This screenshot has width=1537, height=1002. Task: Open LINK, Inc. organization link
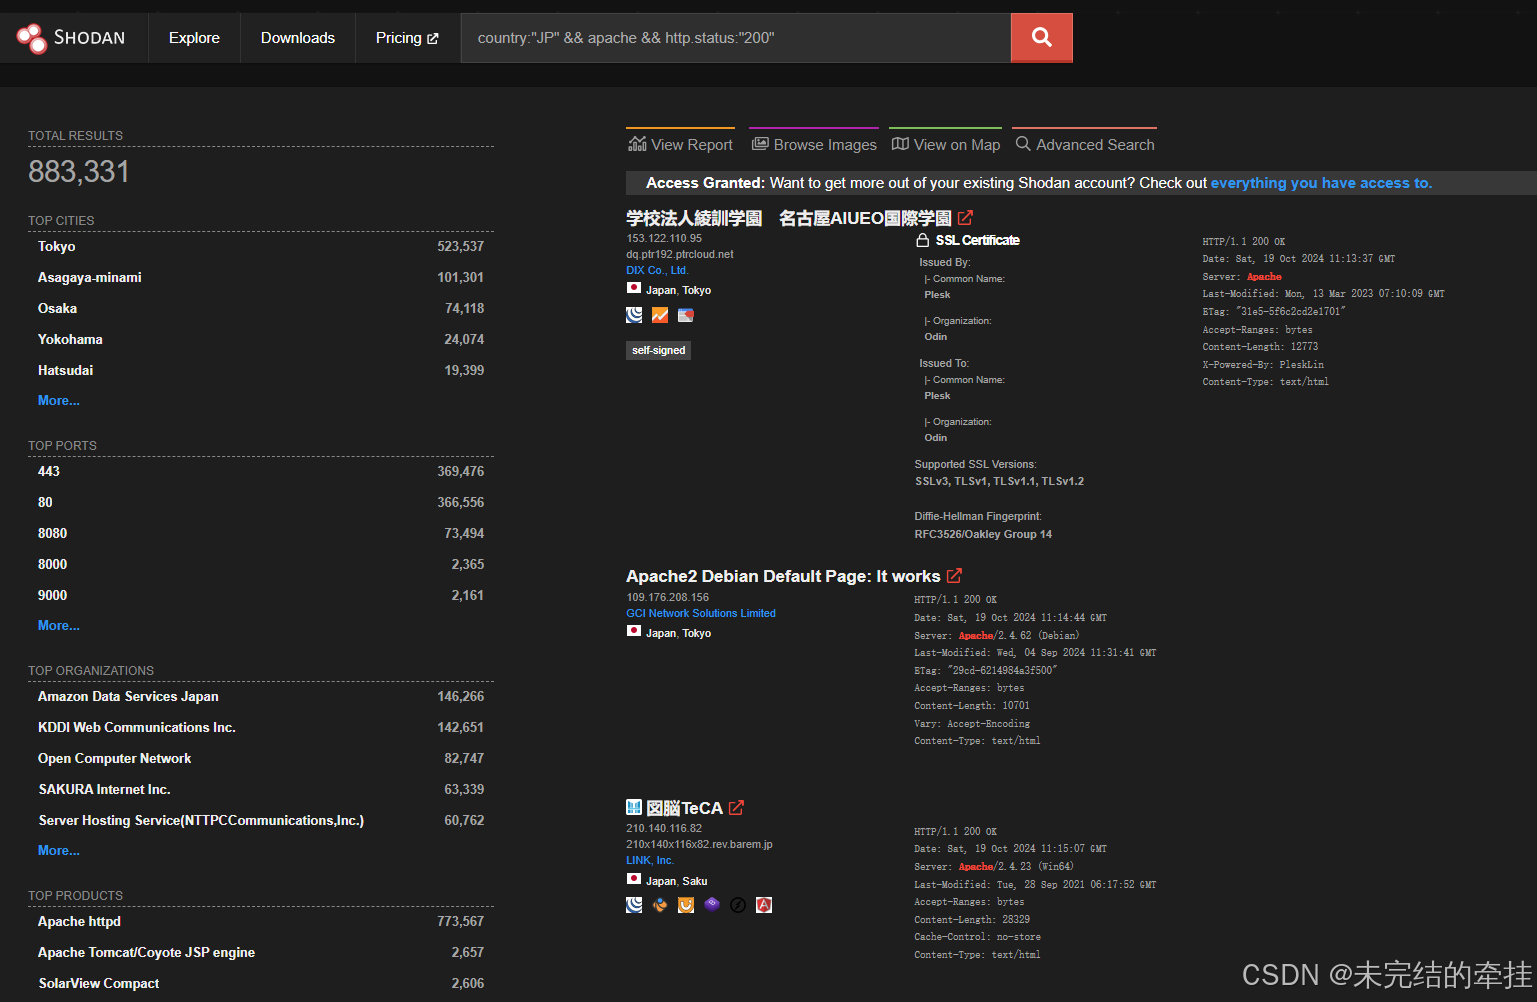tap(650, 860)
